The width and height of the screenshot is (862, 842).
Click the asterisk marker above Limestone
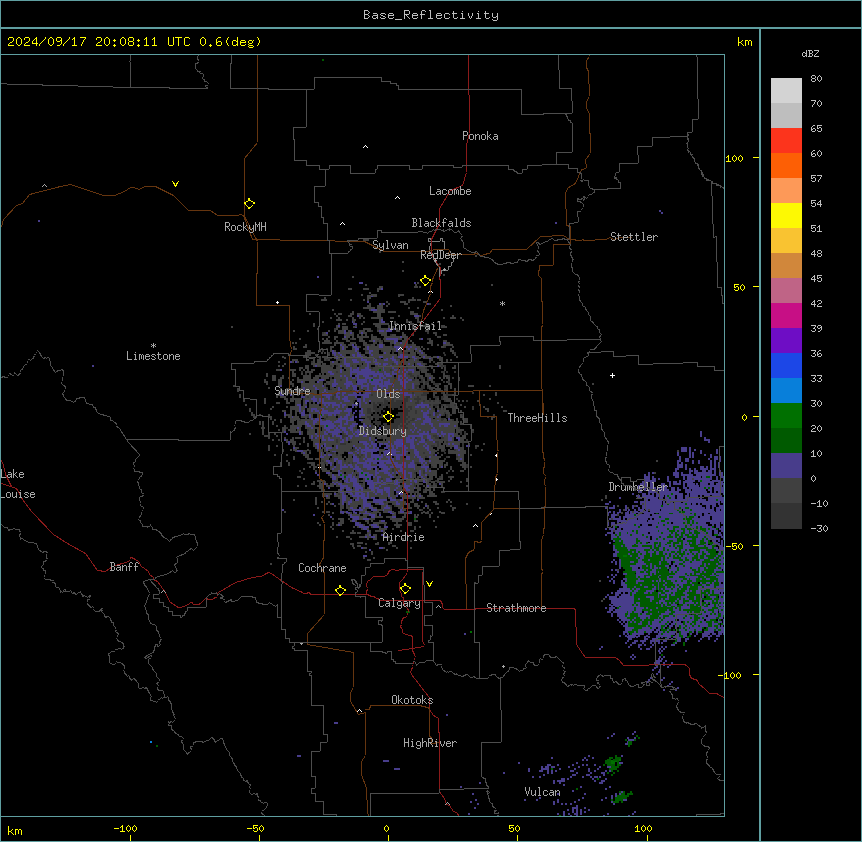point(153,346)
